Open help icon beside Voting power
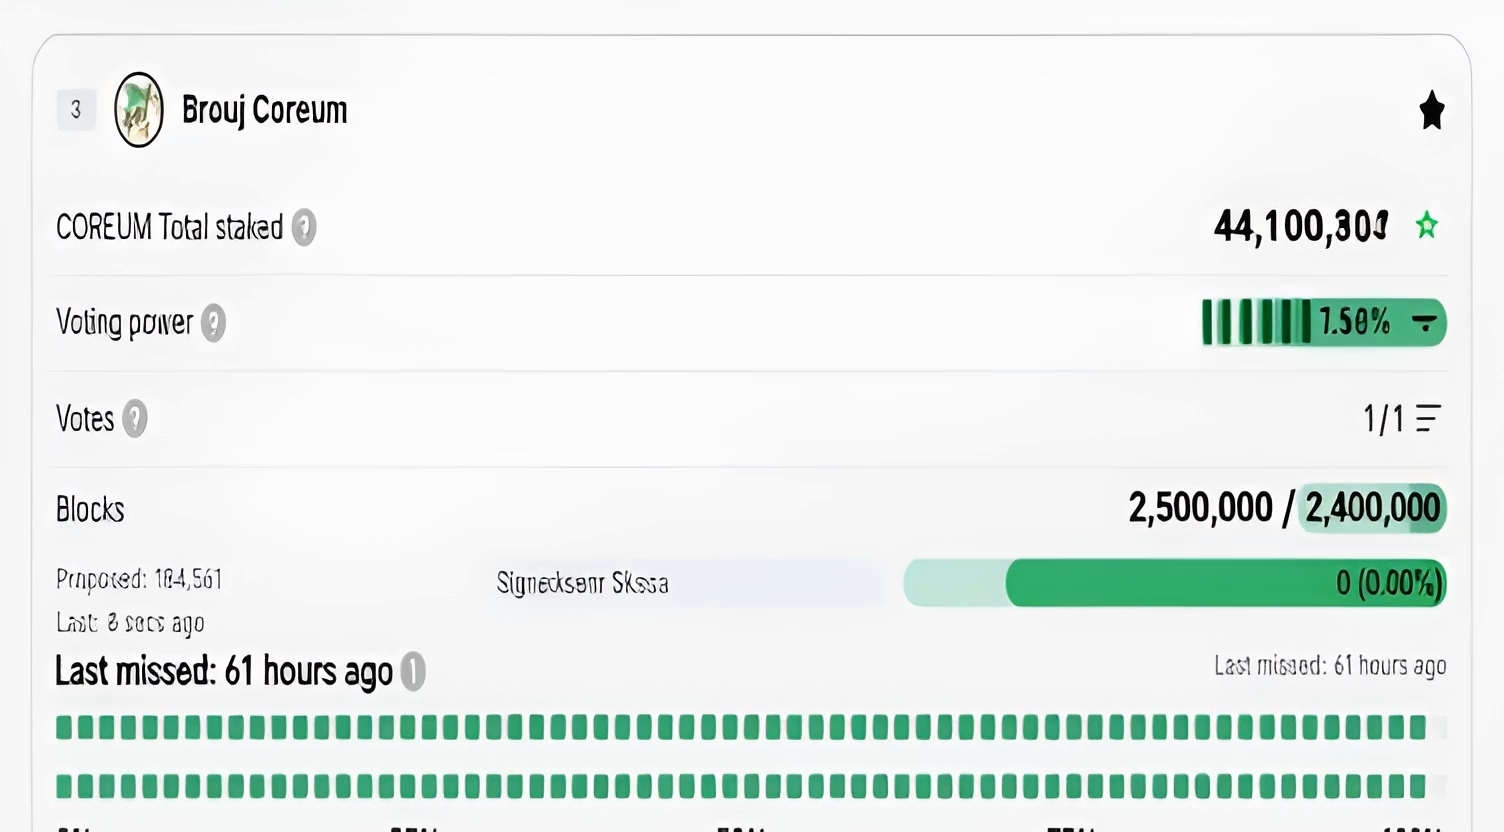Screen dimensions: 1504x832 213,323
